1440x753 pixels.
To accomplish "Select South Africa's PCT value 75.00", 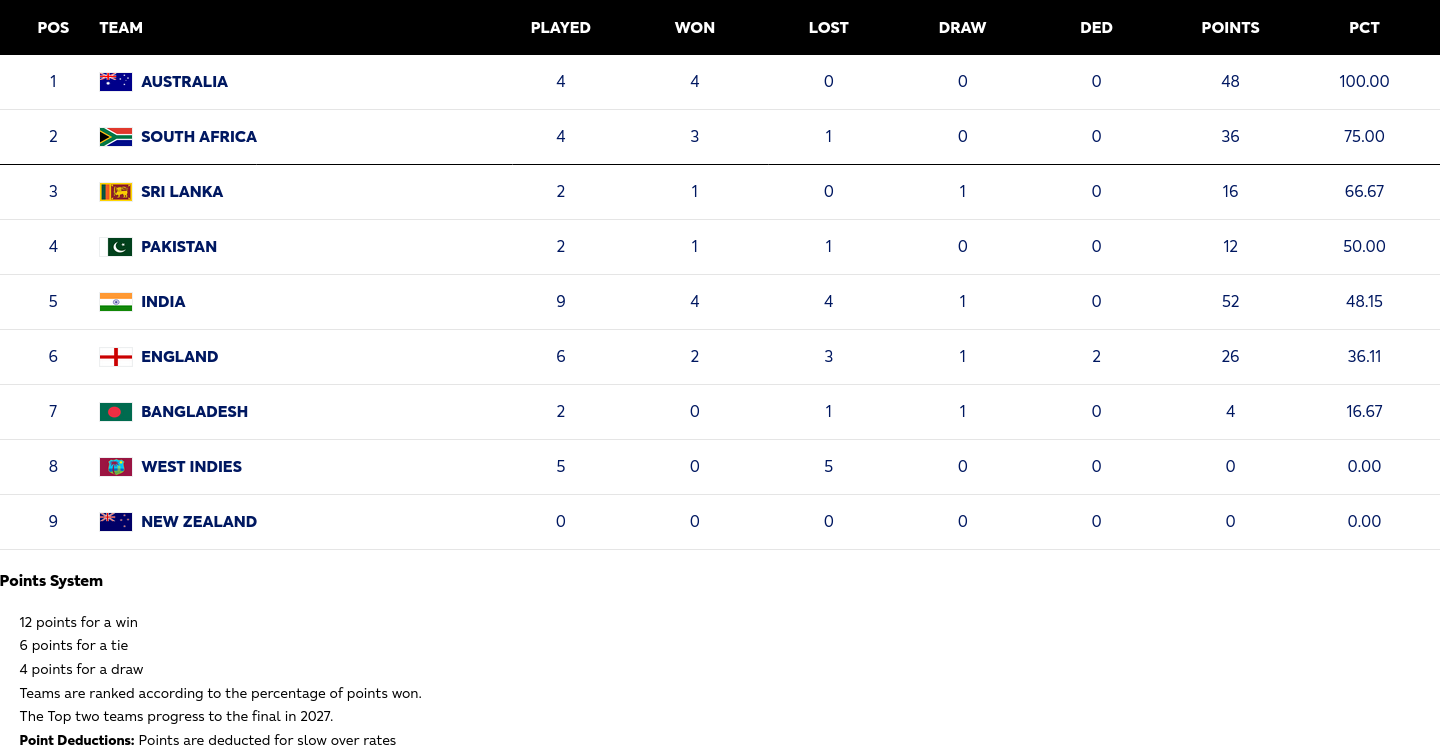I will coord(1365,137).
